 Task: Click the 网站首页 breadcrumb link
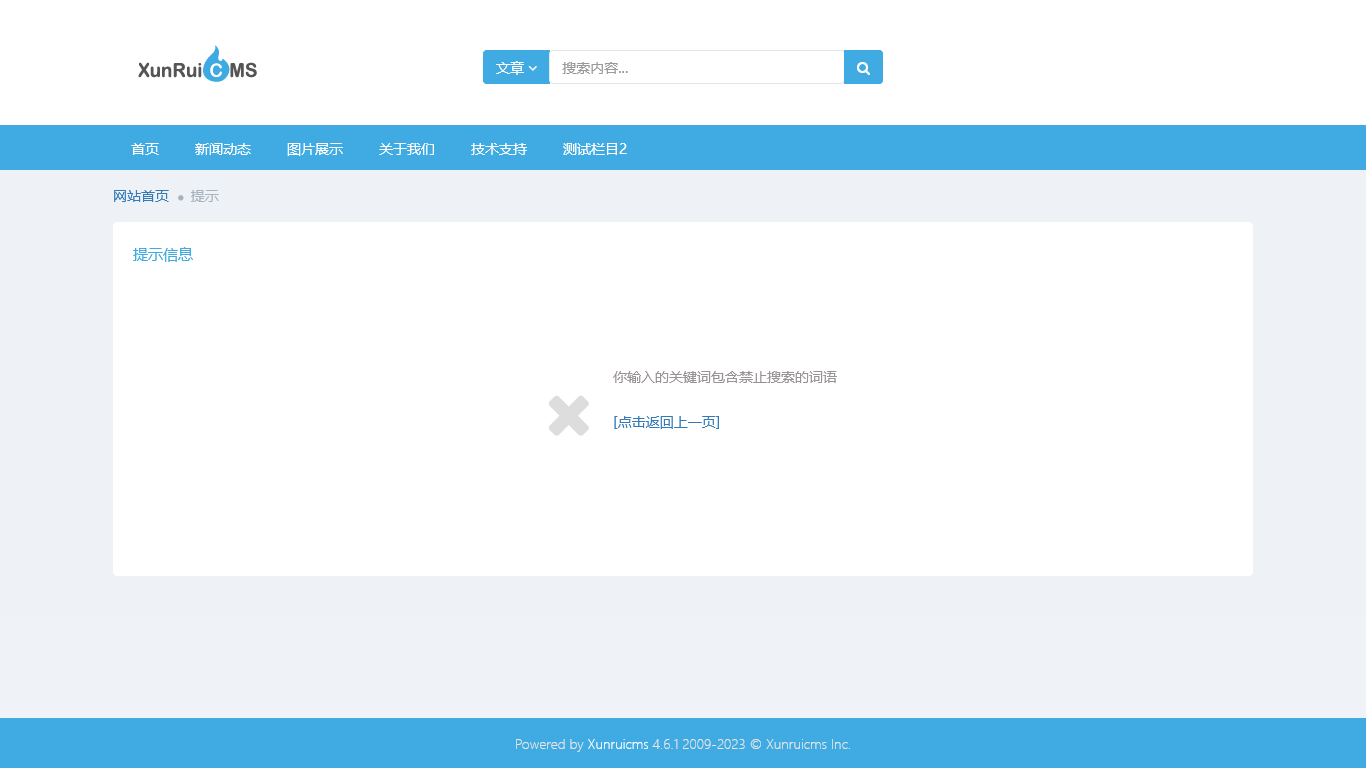pyautogui.click(x=141, y=196)
